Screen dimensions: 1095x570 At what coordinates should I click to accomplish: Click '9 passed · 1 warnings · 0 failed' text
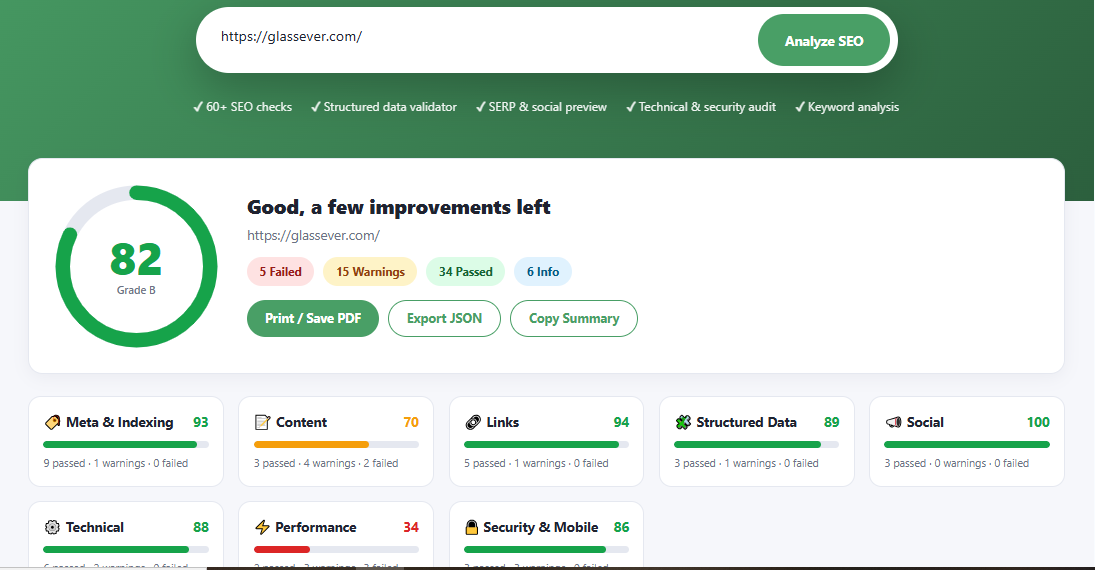pos(116,463)
